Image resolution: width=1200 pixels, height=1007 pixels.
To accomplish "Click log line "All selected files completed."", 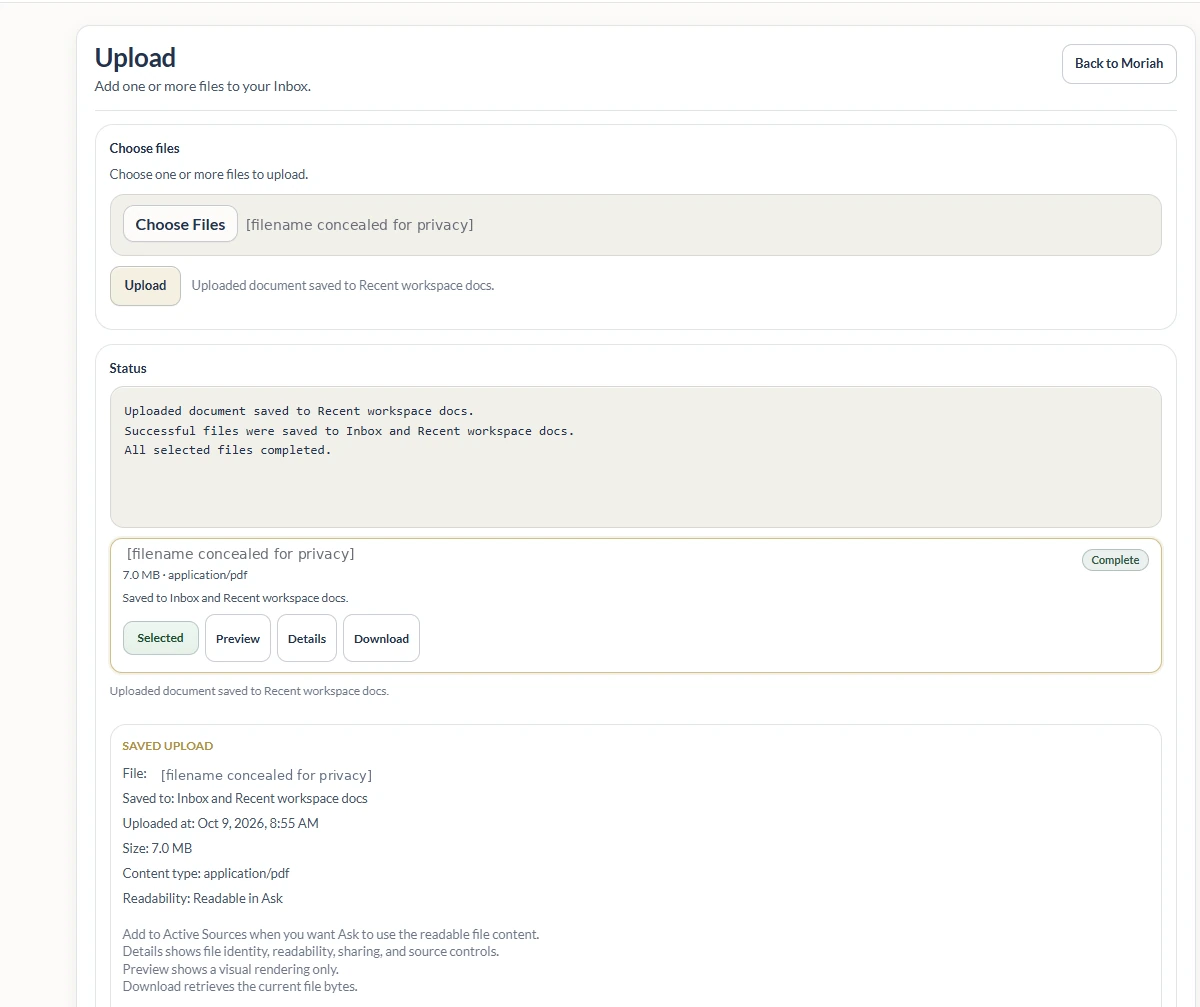I will point(228,450).
